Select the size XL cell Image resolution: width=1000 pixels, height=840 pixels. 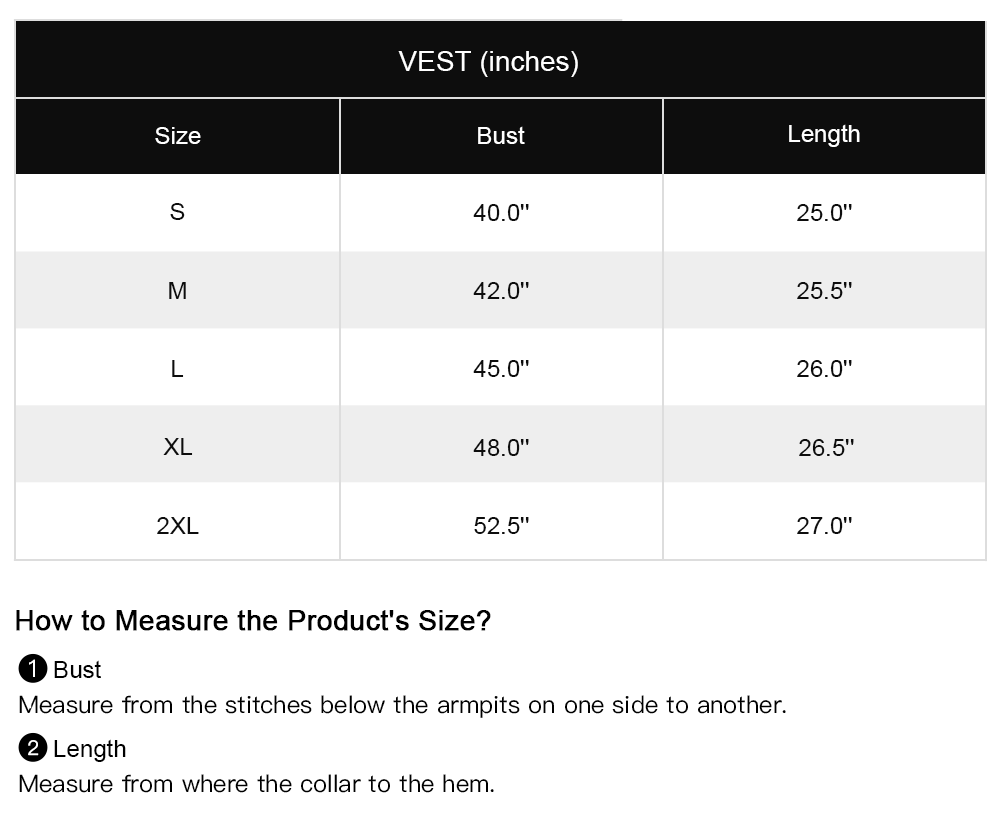click(177, 446)
